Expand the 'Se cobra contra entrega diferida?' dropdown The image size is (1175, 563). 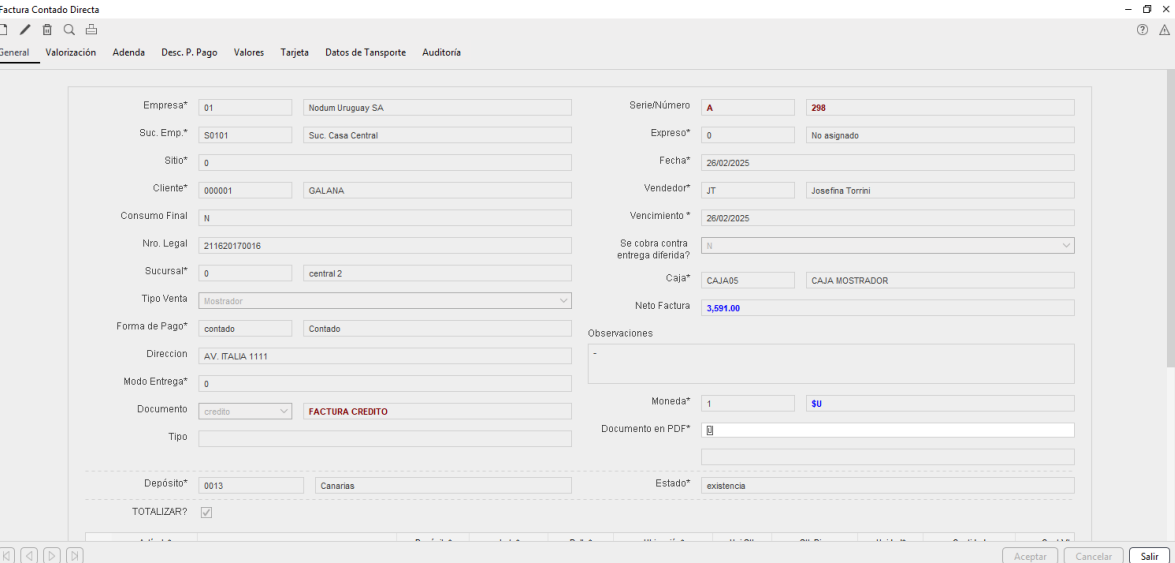(1066, 245)
